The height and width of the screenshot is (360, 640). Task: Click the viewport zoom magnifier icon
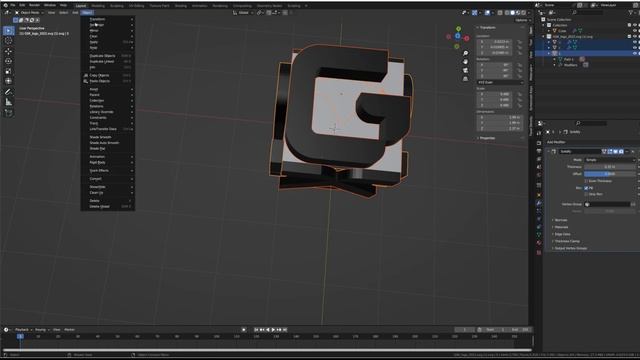coord(465,53)
